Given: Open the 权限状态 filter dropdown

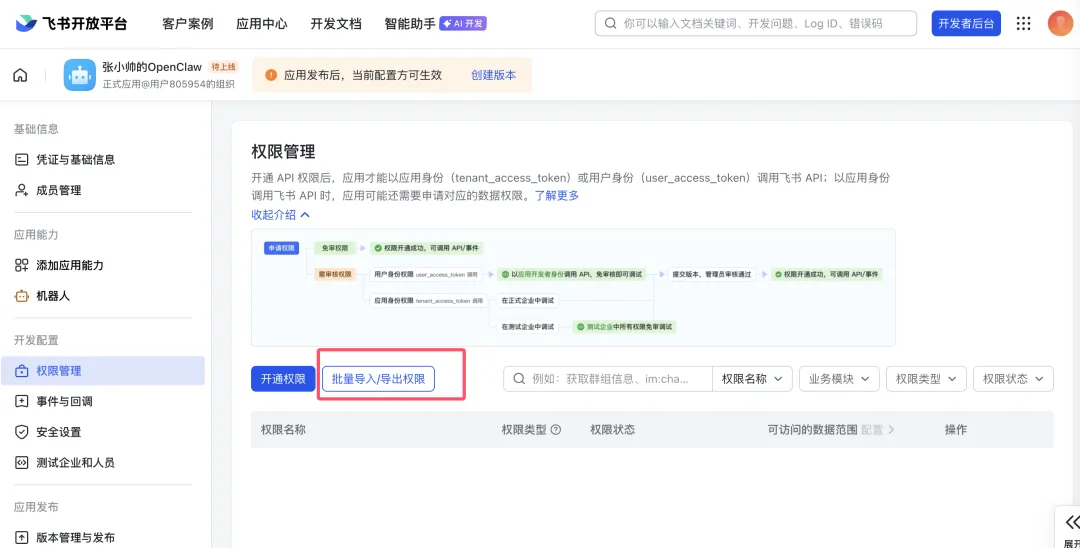Looking at the screenshot, I should pyautogui.click(x=1013, y=379).
